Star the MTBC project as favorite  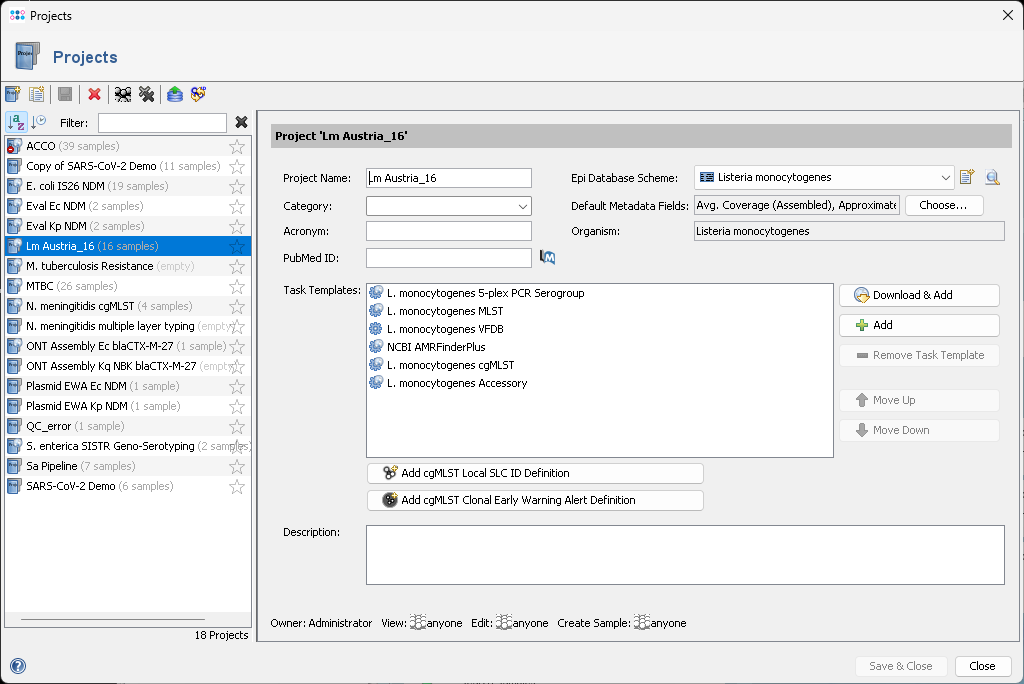237,287
